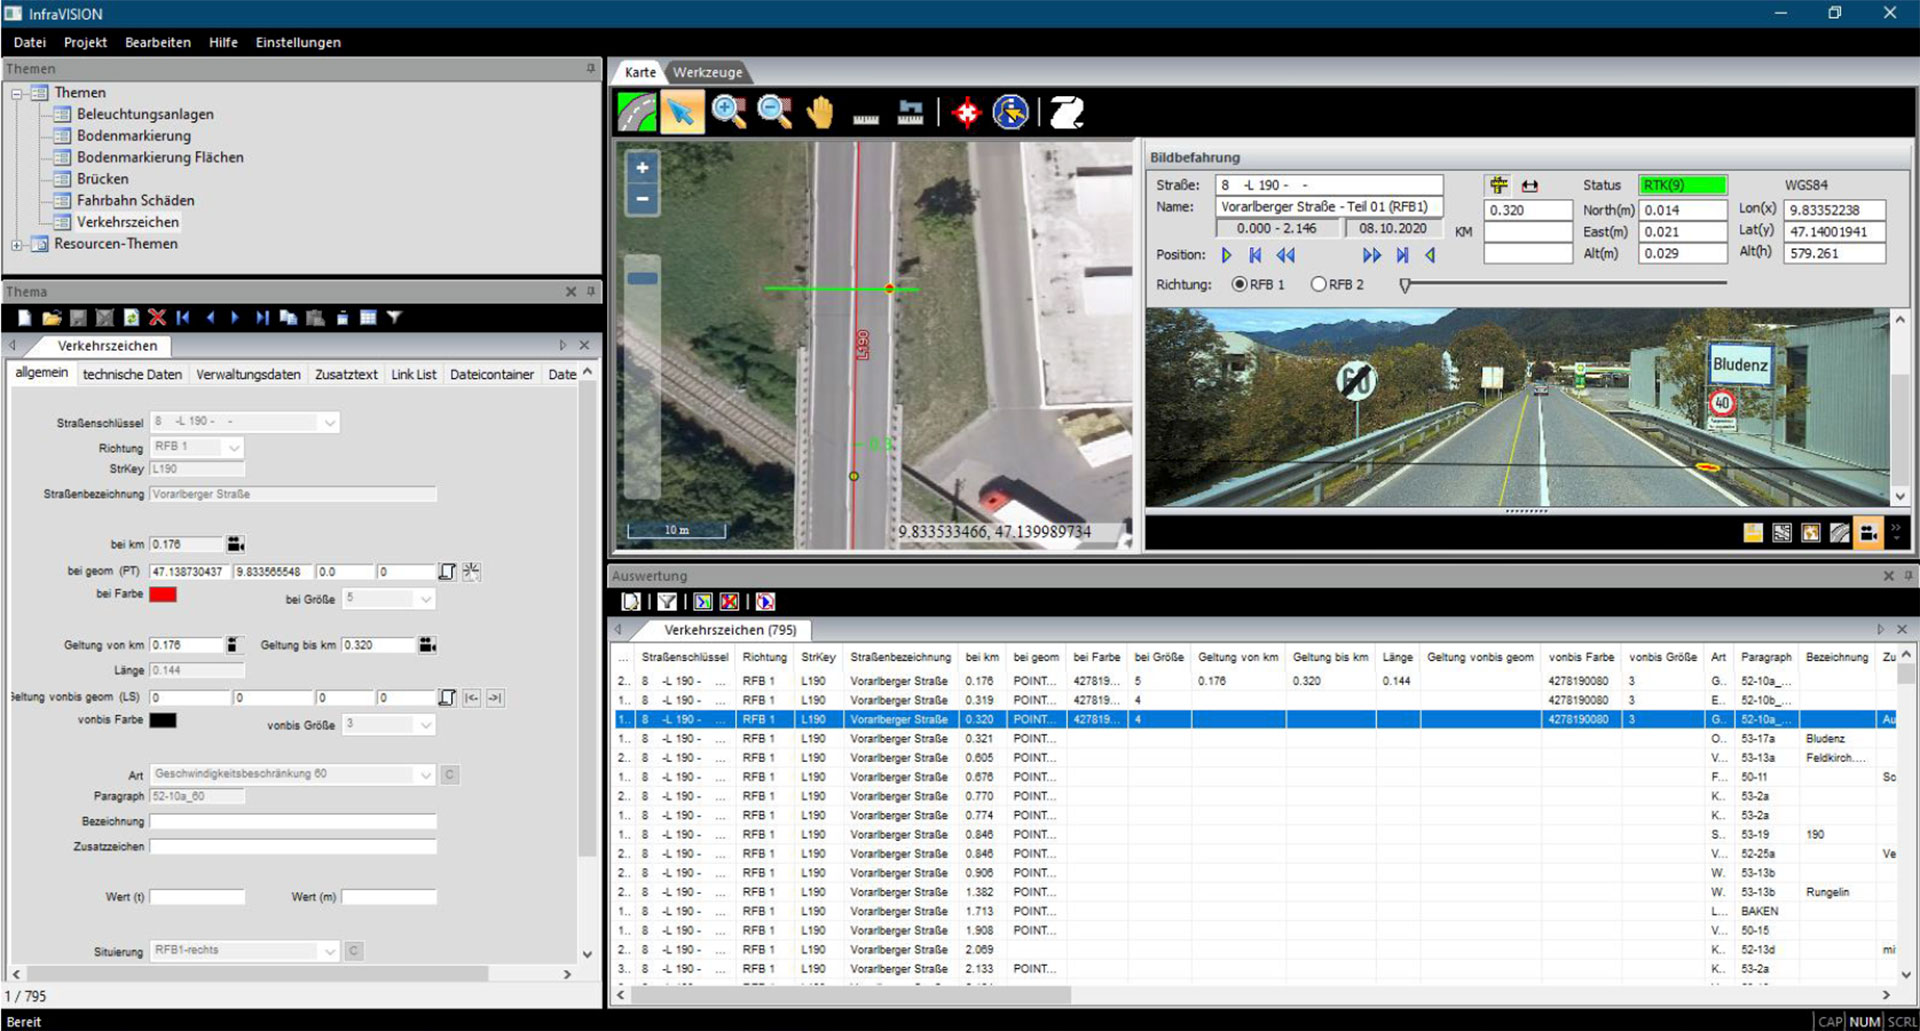Click the red bei Farbe color swatch
Image resolution: width=1920 pixels, height=1031 pixels.
tap(163, 595)
